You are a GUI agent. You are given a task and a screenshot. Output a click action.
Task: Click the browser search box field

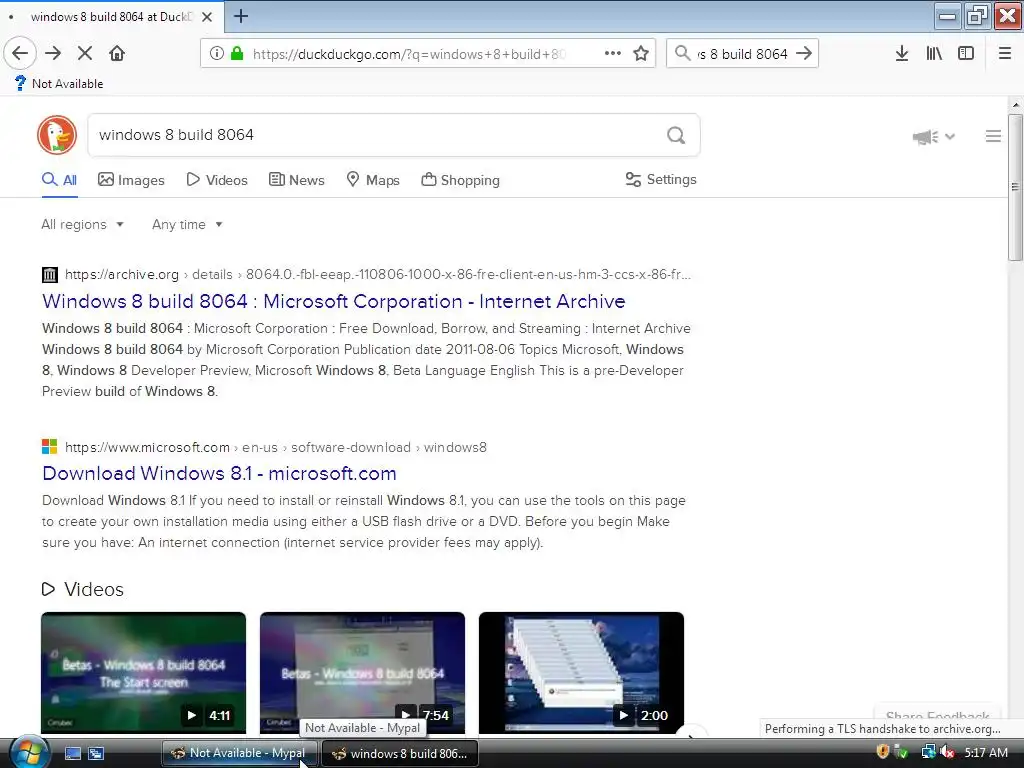[x=743, y=54]
